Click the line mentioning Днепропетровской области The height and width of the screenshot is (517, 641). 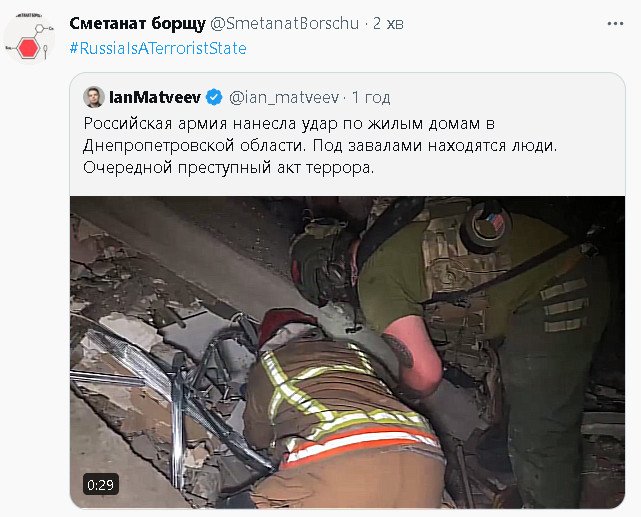[x=320, y=145]
